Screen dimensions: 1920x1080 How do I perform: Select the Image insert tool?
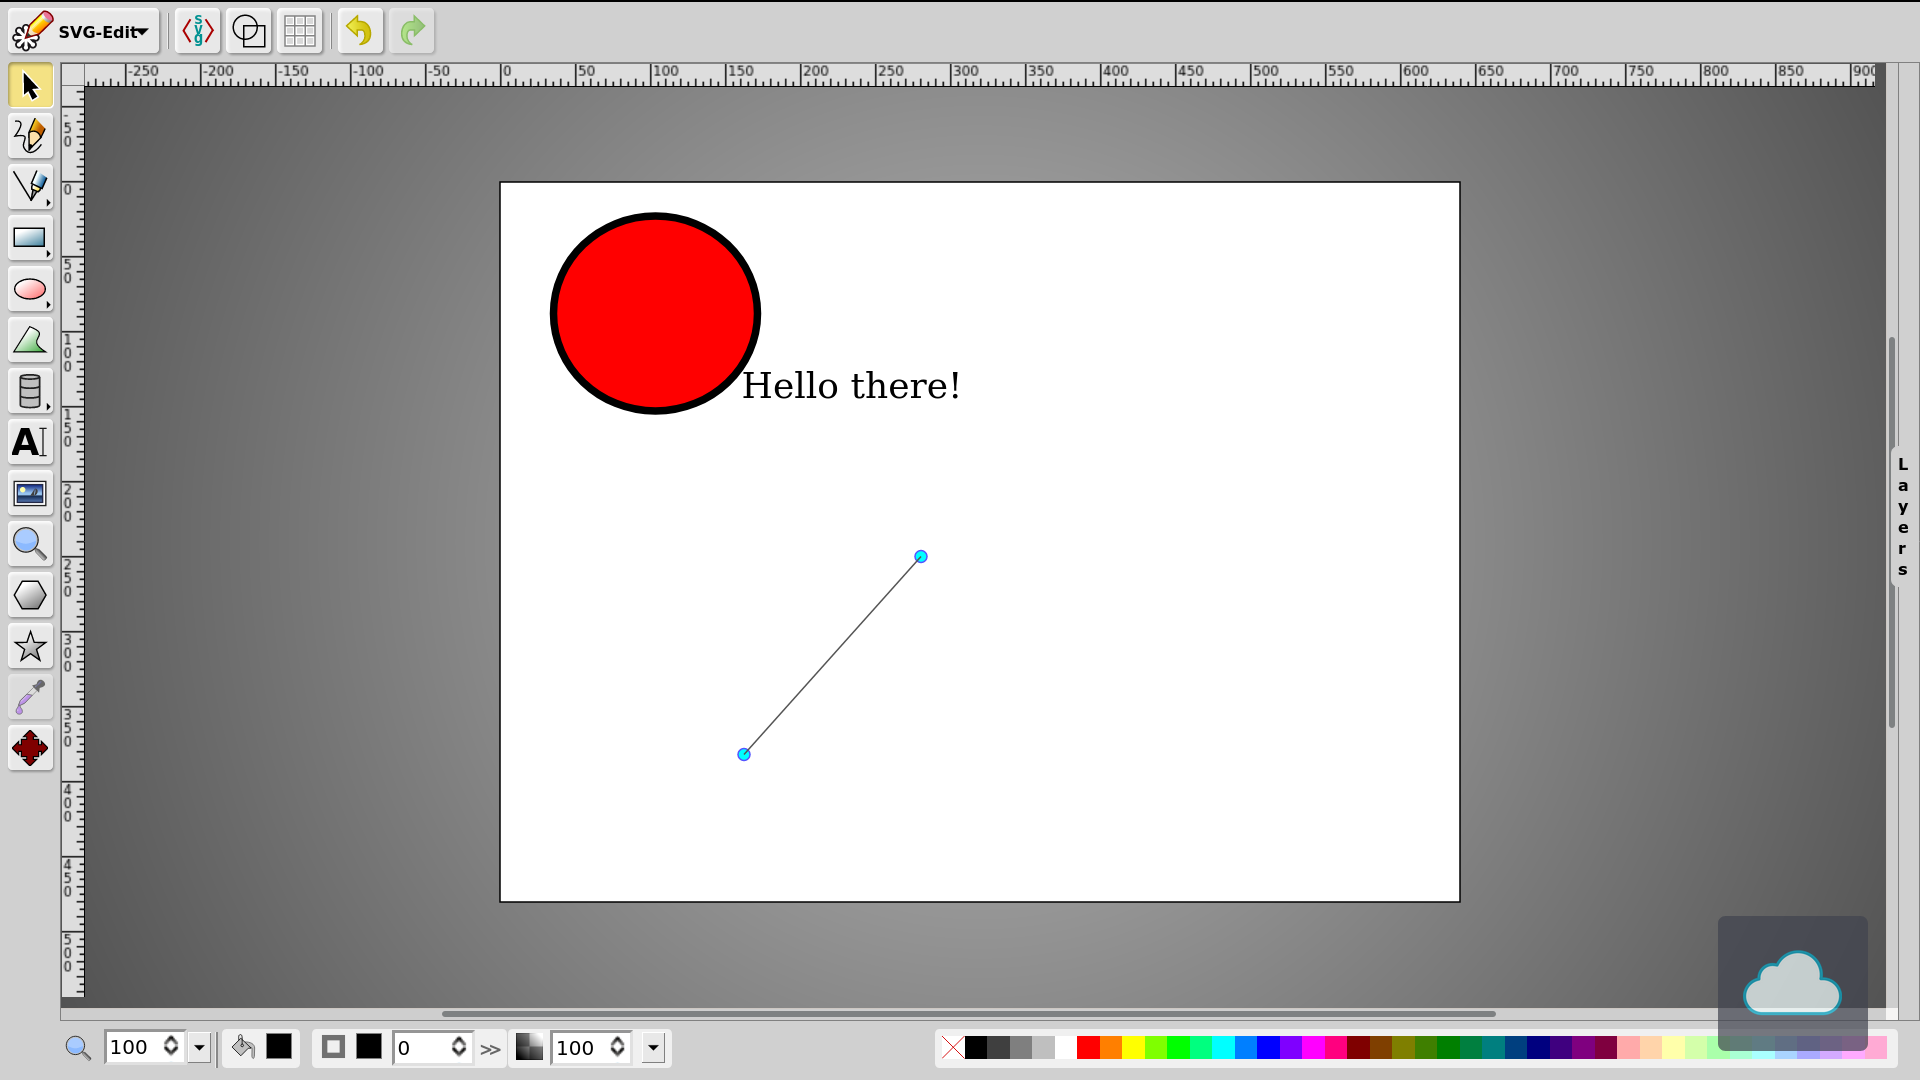click(x=30, y=493)
